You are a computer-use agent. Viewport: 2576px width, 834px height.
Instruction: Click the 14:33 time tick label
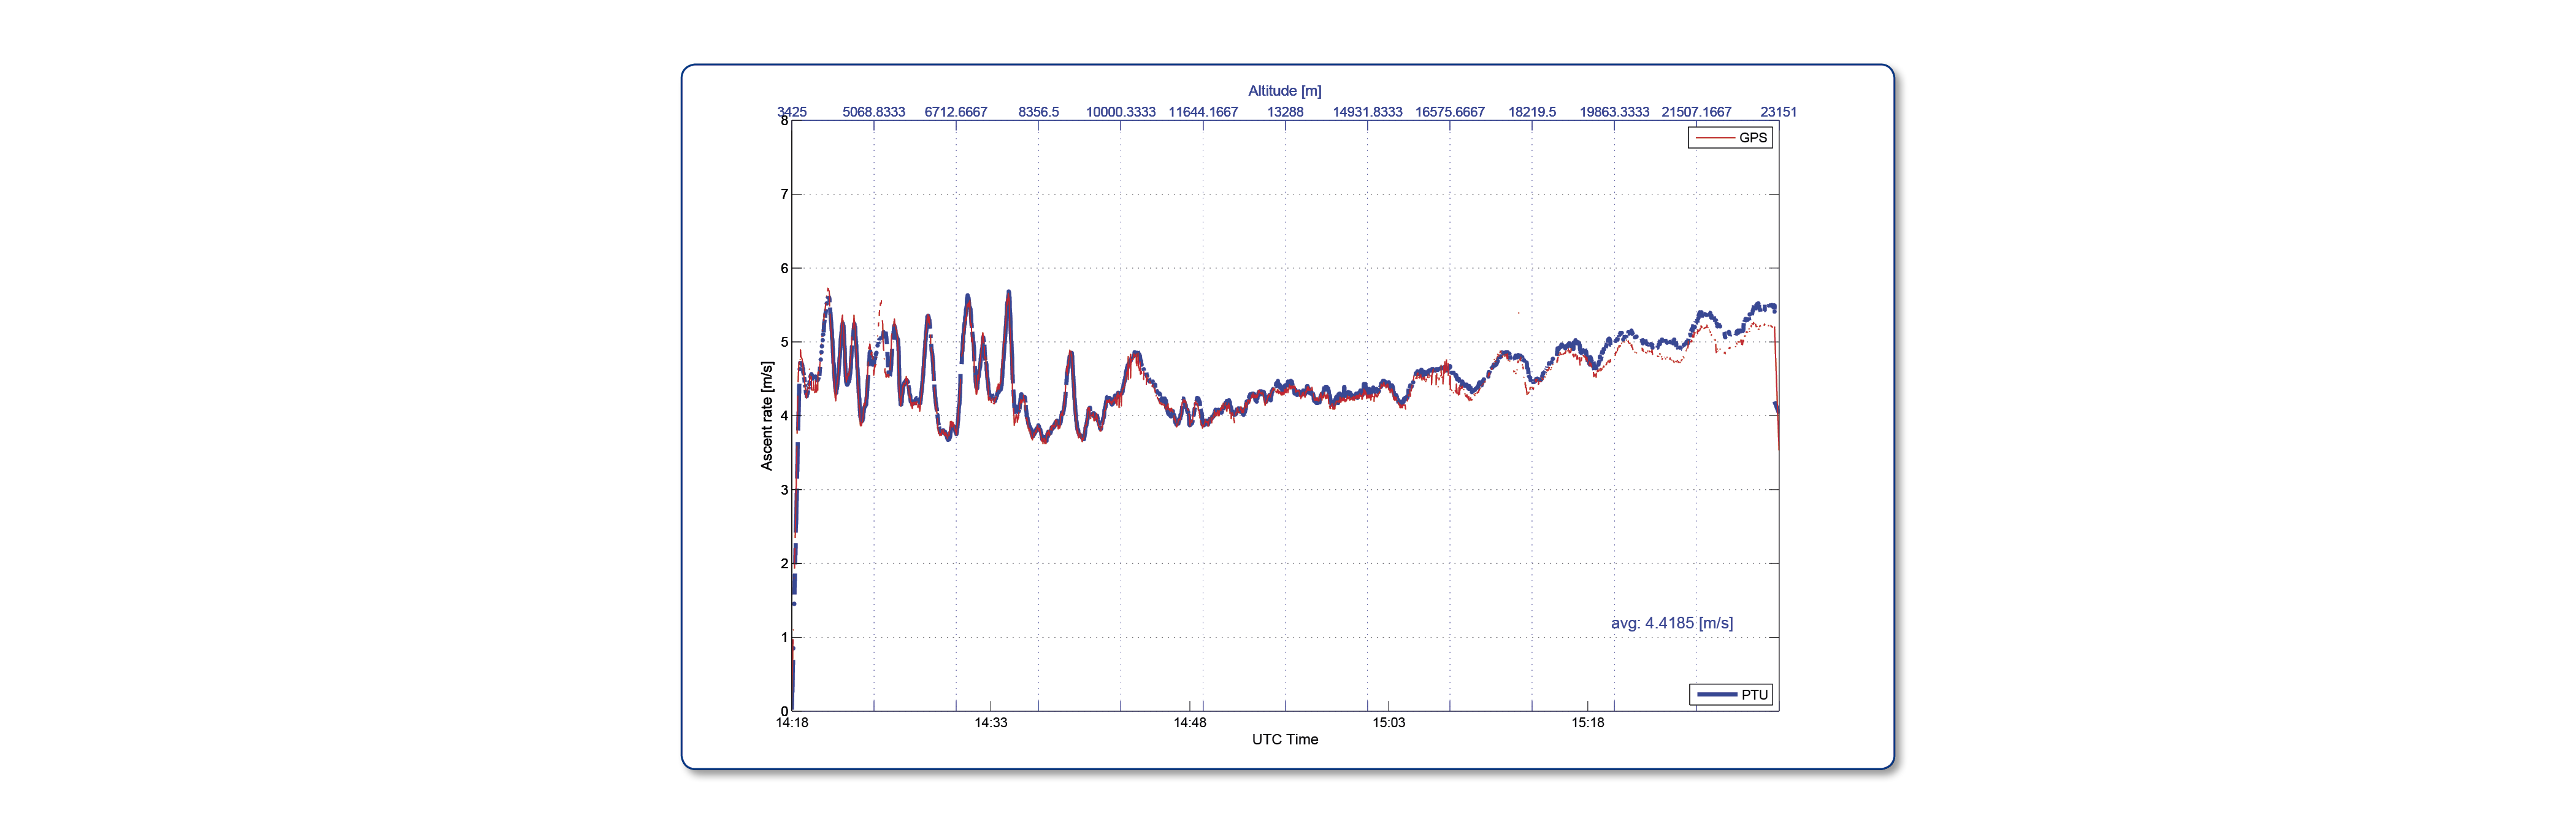[x=991, y=723]
